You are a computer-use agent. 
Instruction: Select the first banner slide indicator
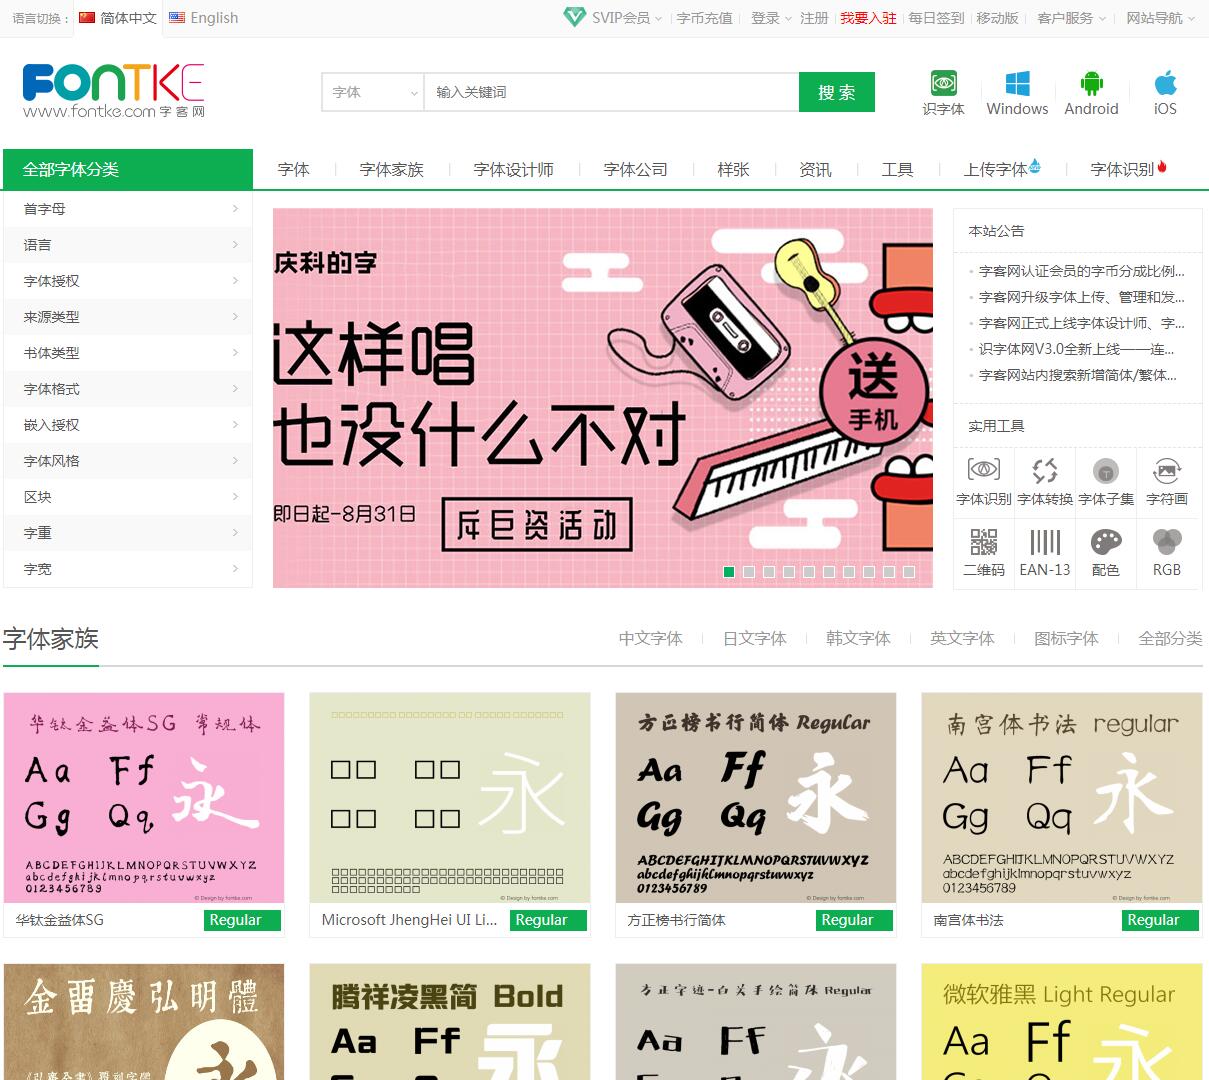coord(729,572)
